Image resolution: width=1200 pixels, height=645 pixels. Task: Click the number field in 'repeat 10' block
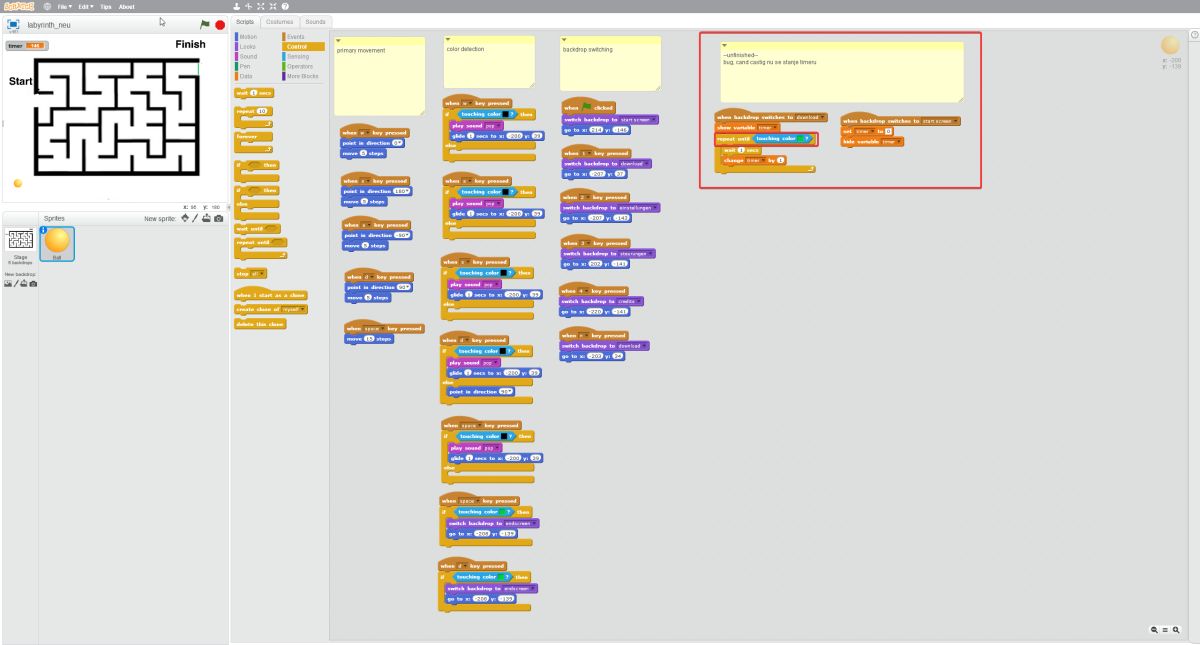pos(262,112)
